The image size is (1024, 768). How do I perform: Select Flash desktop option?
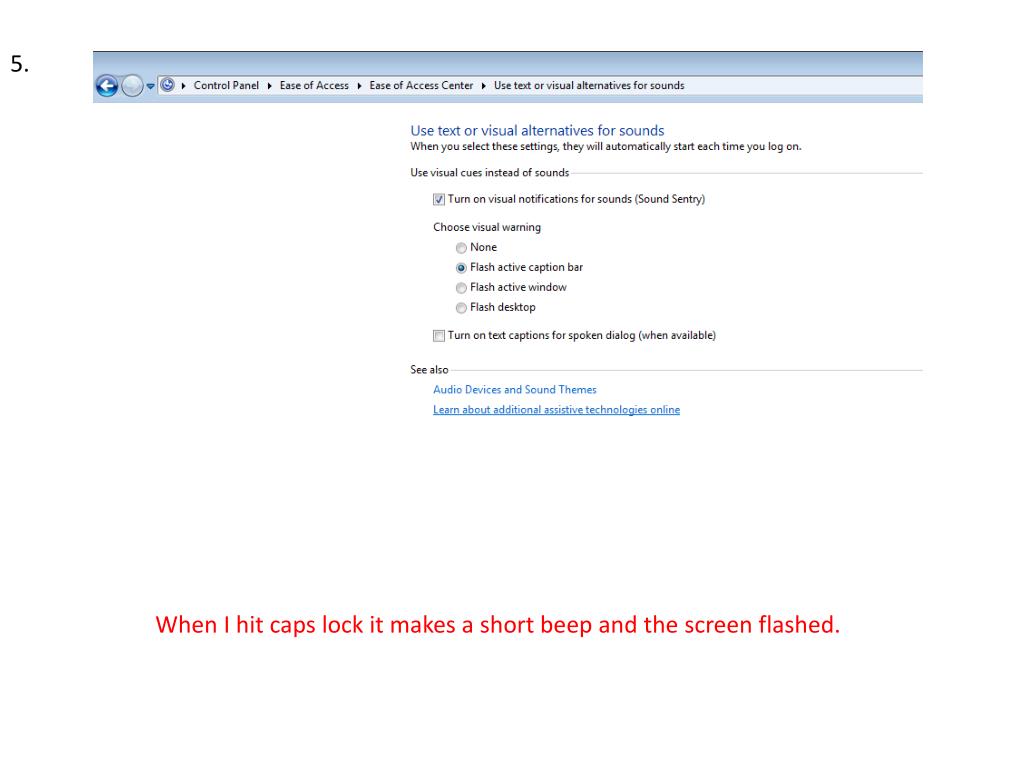pos(461,308)
